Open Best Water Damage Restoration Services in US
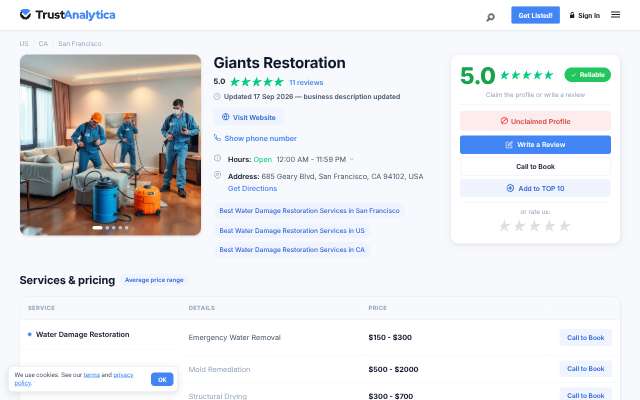 292,231
